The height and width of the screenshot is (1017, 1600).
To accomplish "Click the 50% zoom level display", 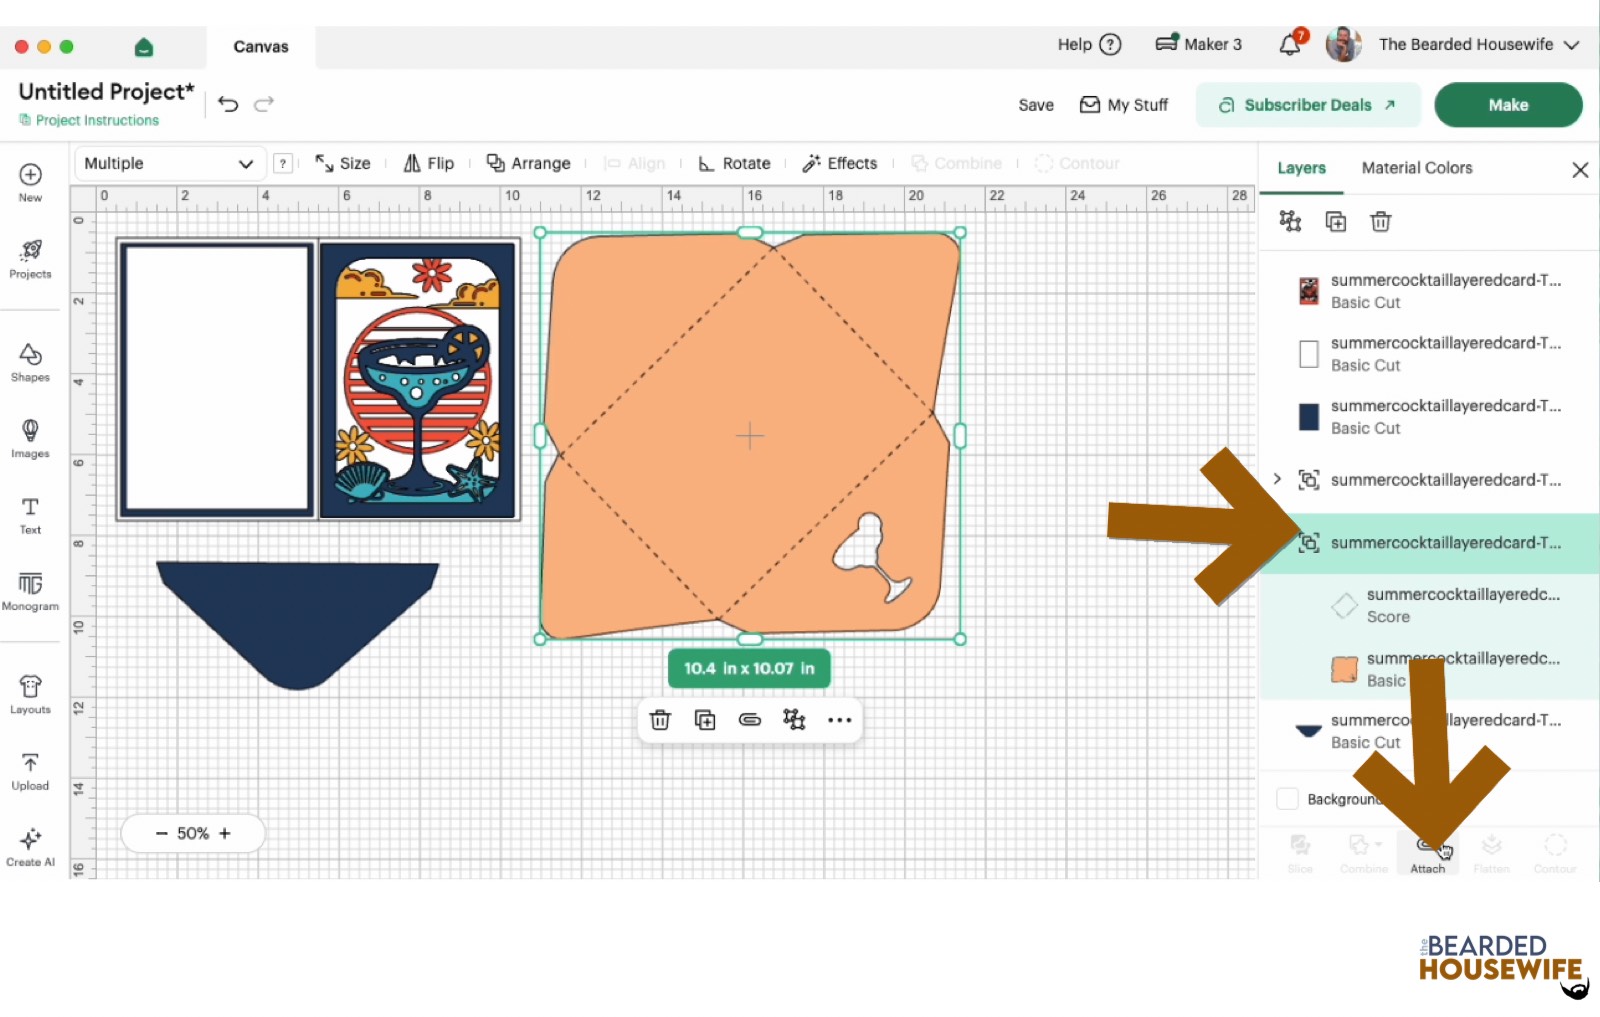I will [x=193, y=833].
